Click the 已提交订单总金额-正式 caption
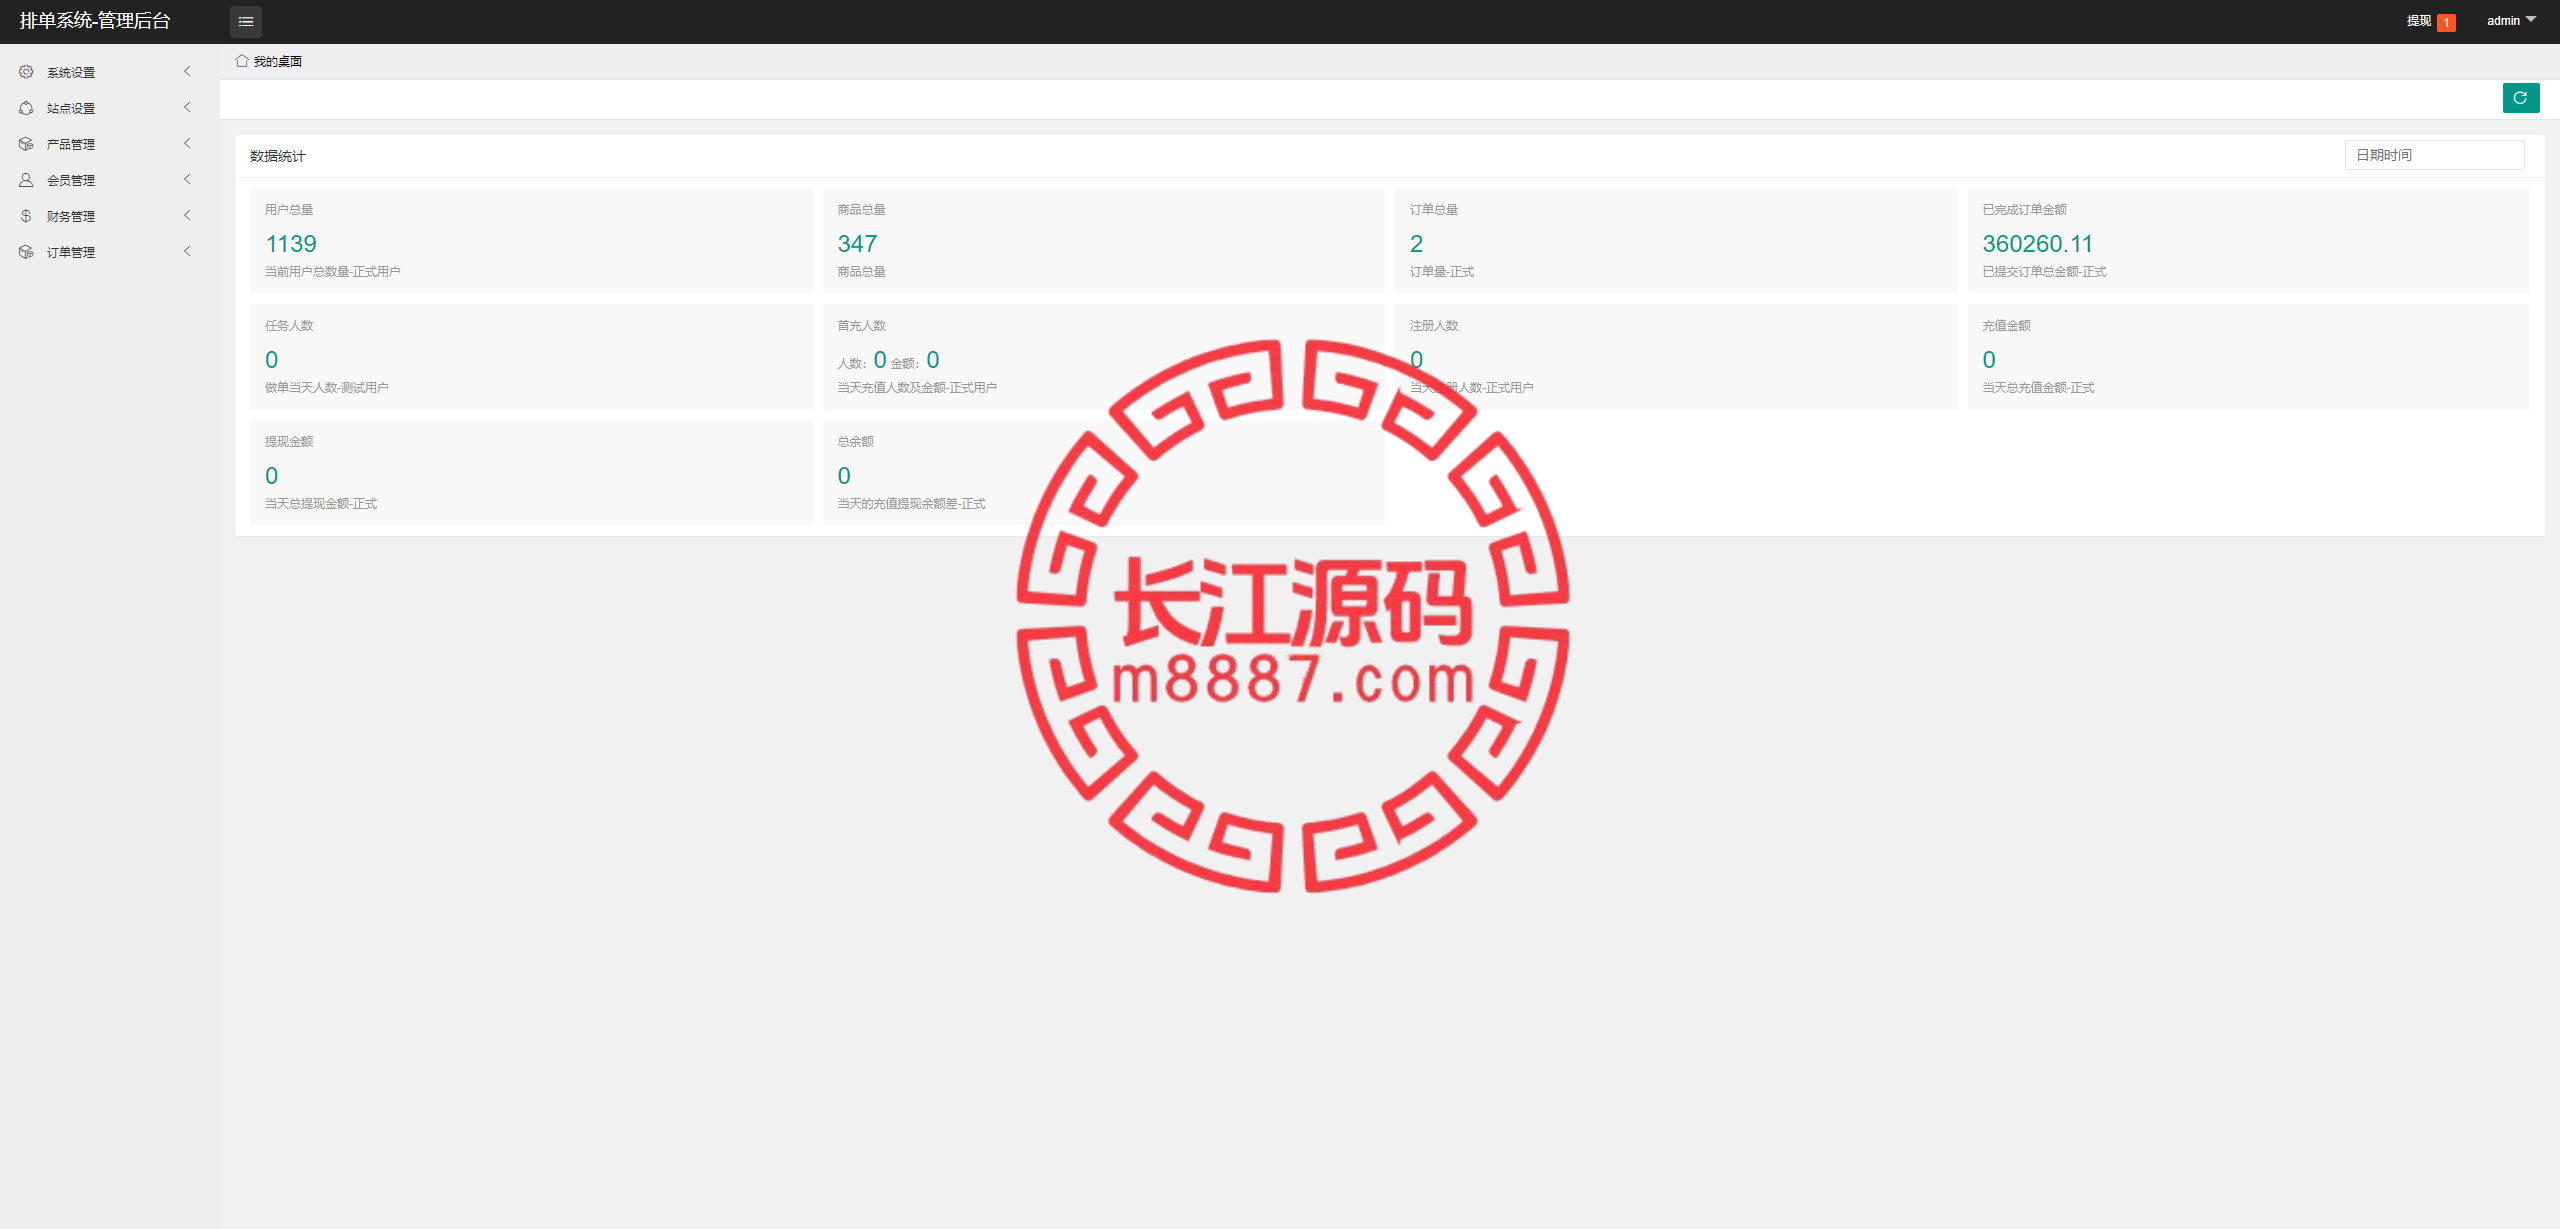Screen dimensions: 2560x1229 (x=2044, y=272)
